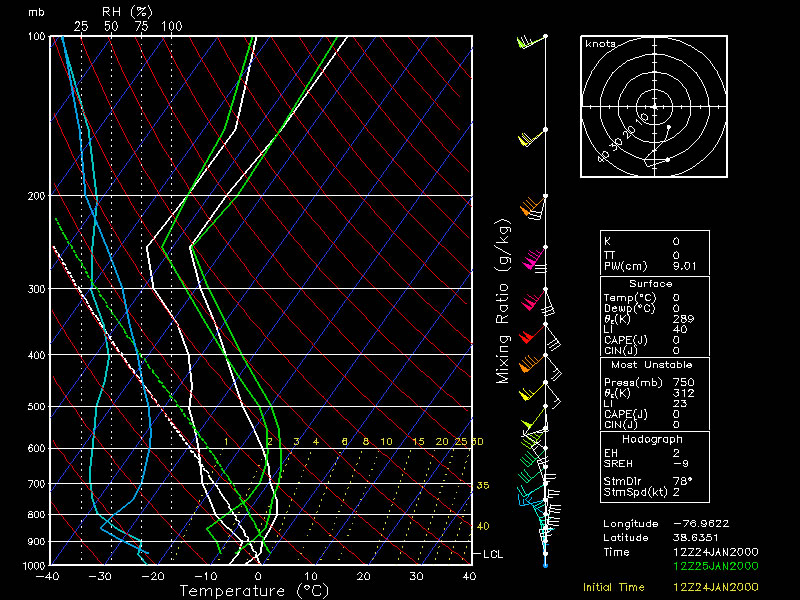Select the −10 temperature axis label

205,577
